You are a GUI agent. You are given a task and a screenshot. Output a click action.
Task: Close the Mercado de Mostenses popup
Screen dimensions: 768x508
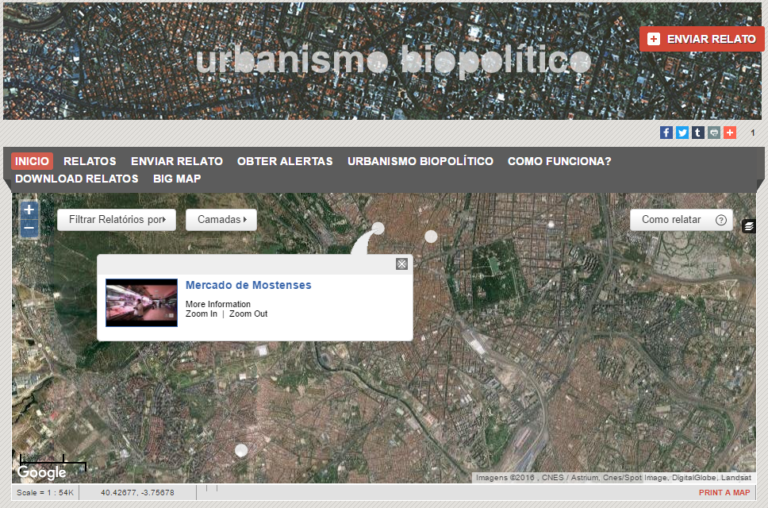pos(402,264)
